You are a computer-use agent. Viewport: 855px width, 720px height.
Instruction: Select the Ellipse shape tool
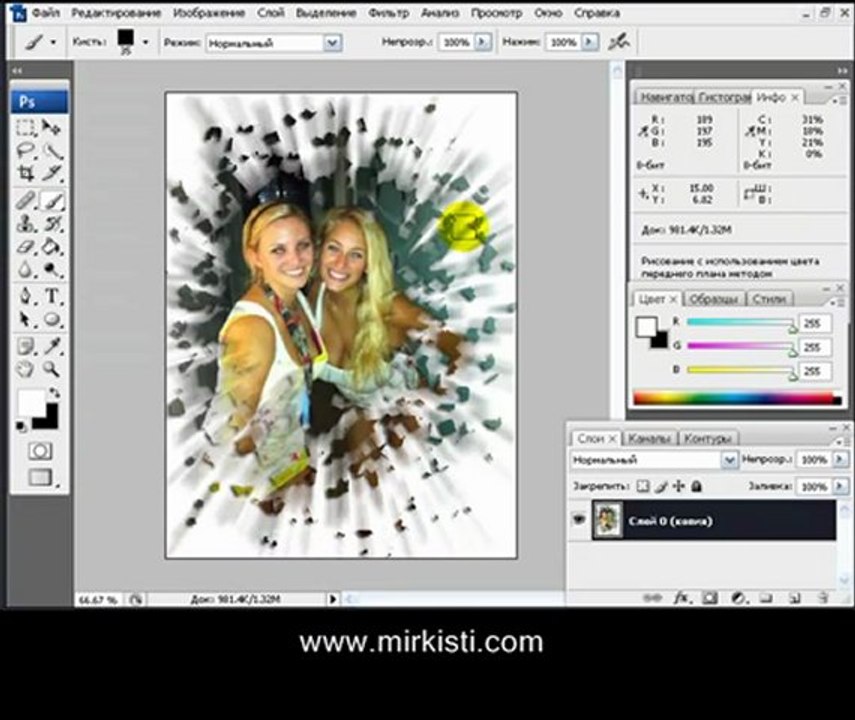click(x=52, y=319)
